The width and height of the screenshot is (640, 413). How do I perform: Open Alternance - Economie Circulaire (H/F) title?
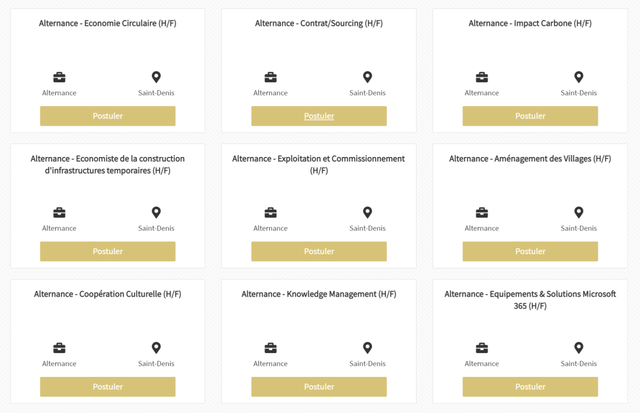108,23
